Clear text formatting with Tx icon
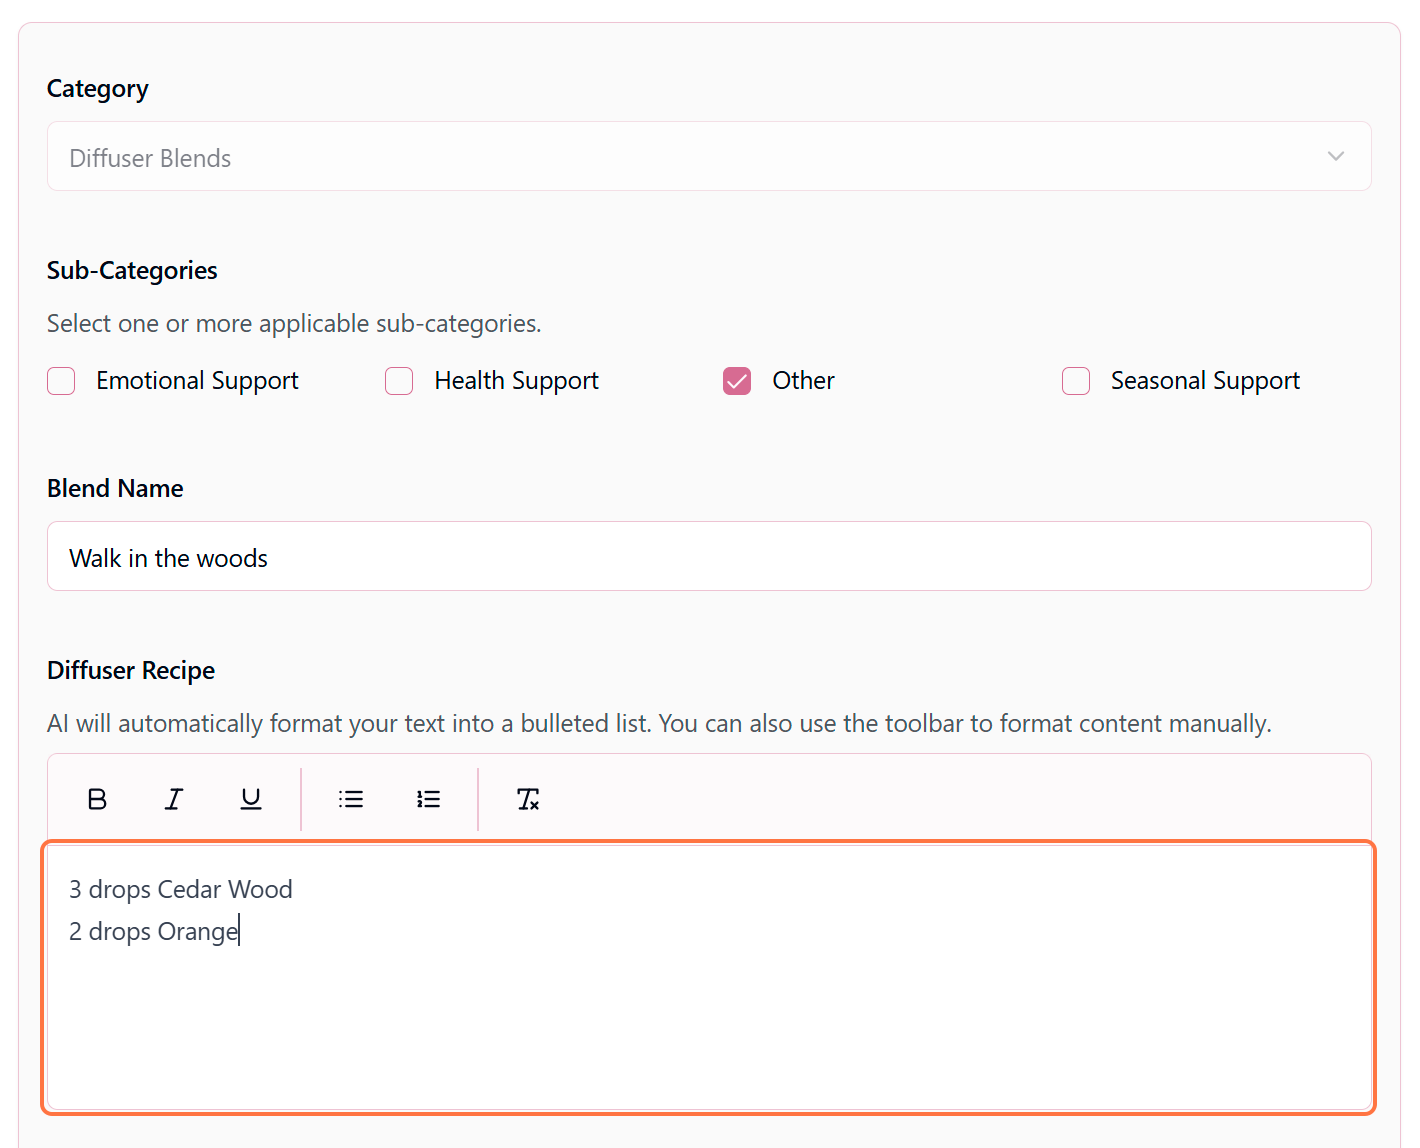 [527, 799]
